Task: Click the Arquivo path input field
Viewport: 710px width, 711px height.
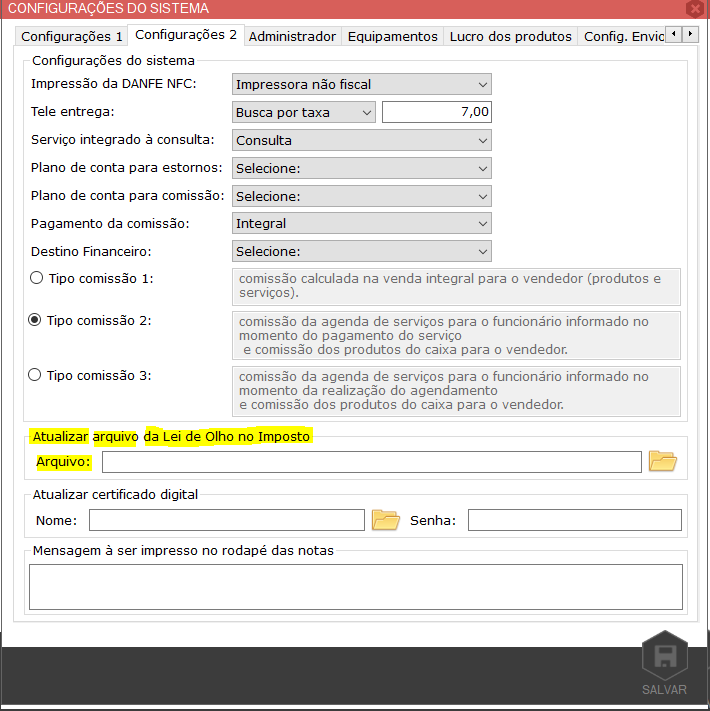Action: pos(371,462)
